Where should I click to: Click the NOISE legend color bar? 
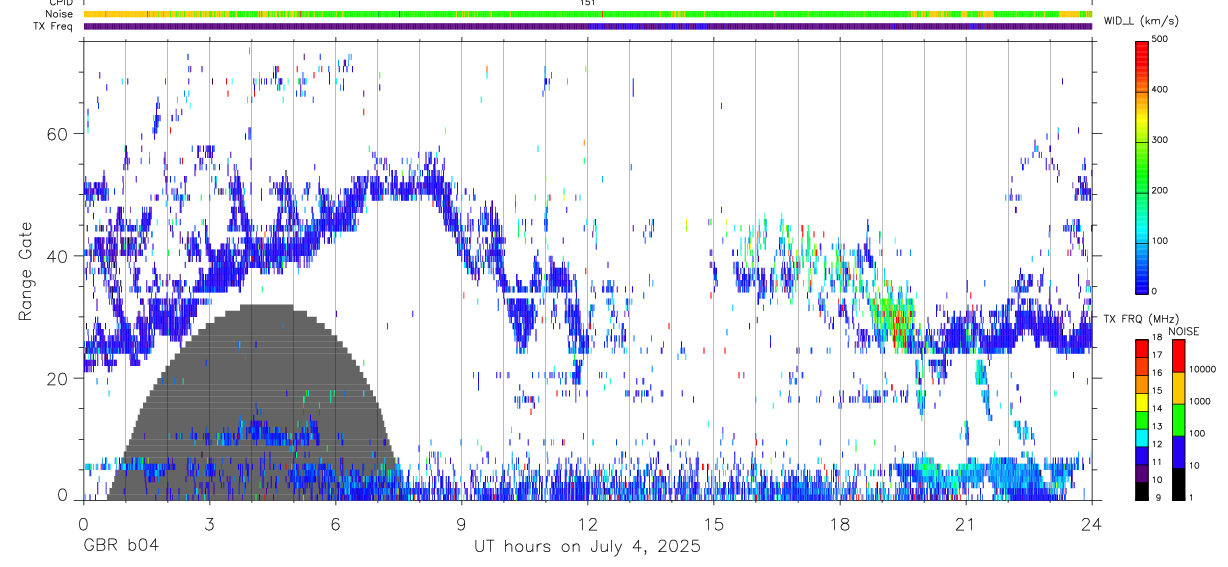pyautogui.click(x=1179, y=419)
